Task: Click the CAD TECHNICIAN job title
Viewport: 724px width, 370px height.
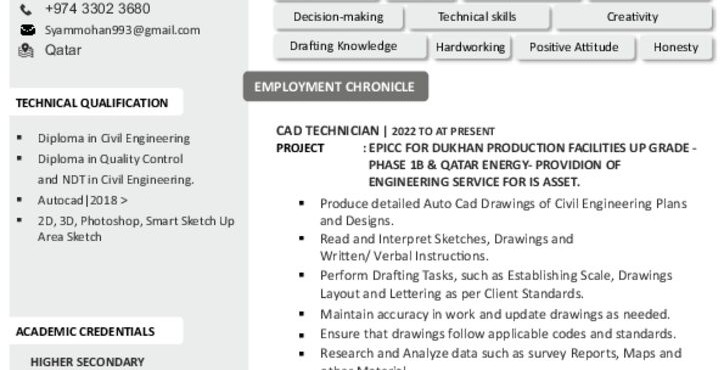Action: click(x=327, y=131)
